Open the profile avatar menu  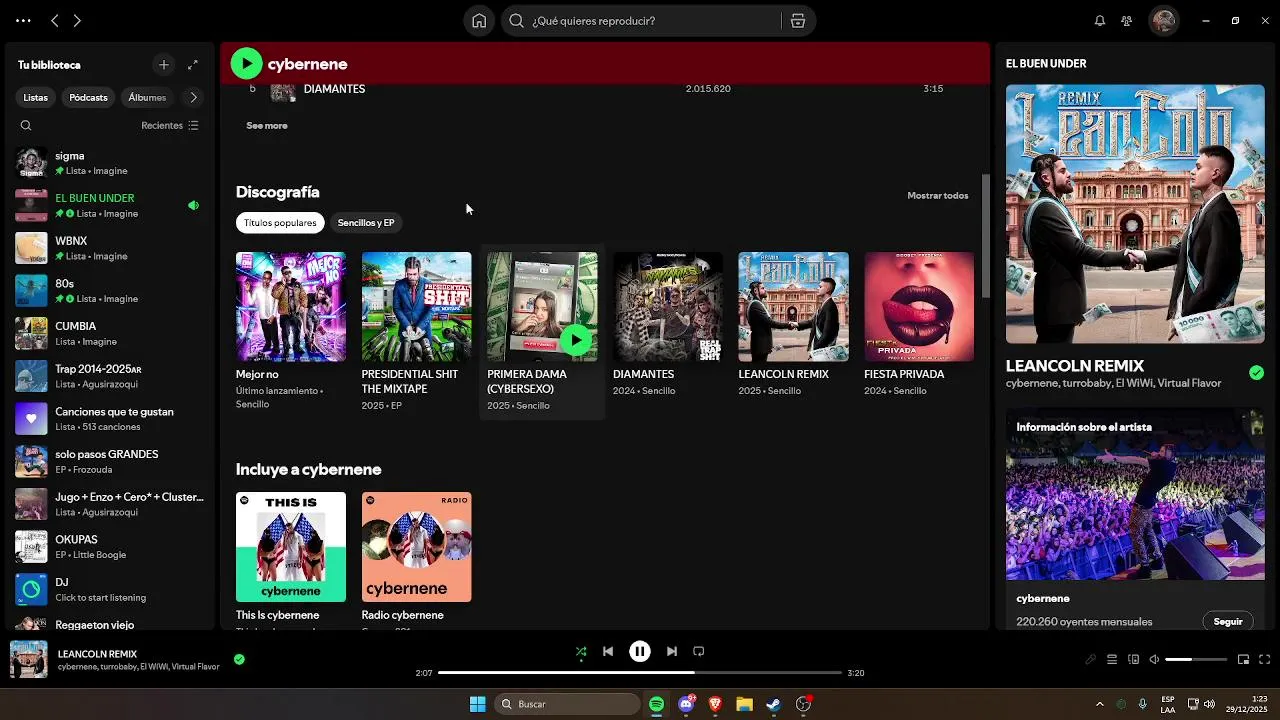(x=1163, y=21)
